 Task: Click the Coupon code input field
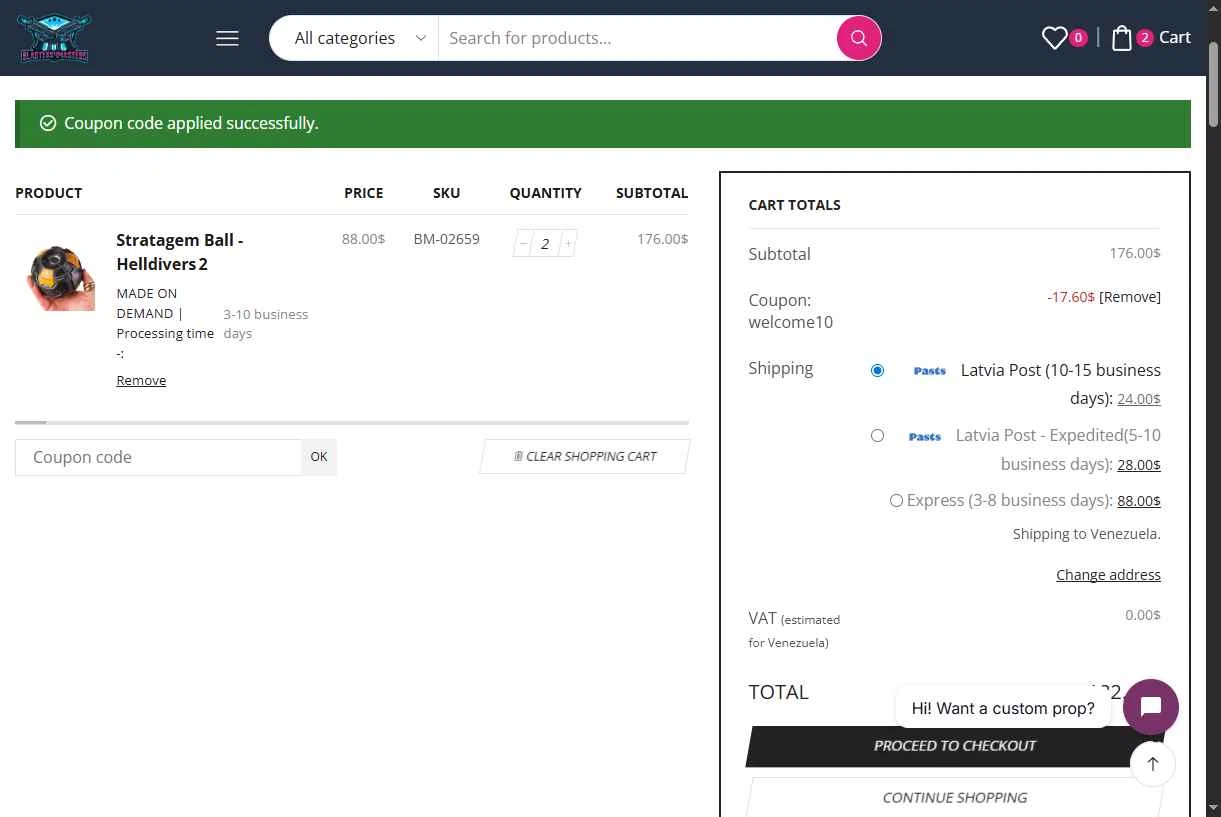(x=158, y=457)
